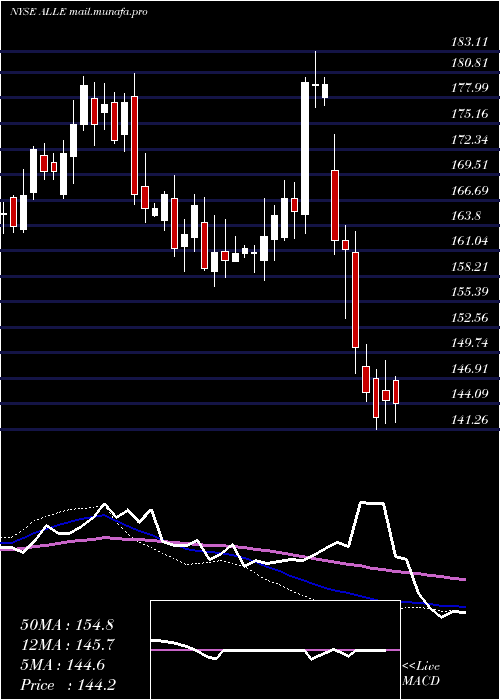Click the 175.16 price axis value
Viewport: 500px width, 700px height.
coord(469,114)
